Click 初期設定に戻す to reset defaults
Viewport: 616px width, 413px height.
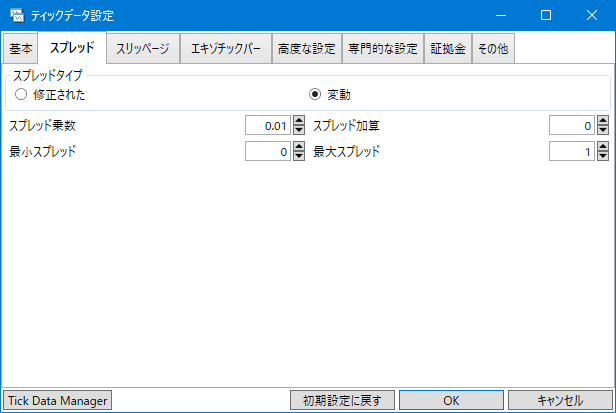[342, 400]
